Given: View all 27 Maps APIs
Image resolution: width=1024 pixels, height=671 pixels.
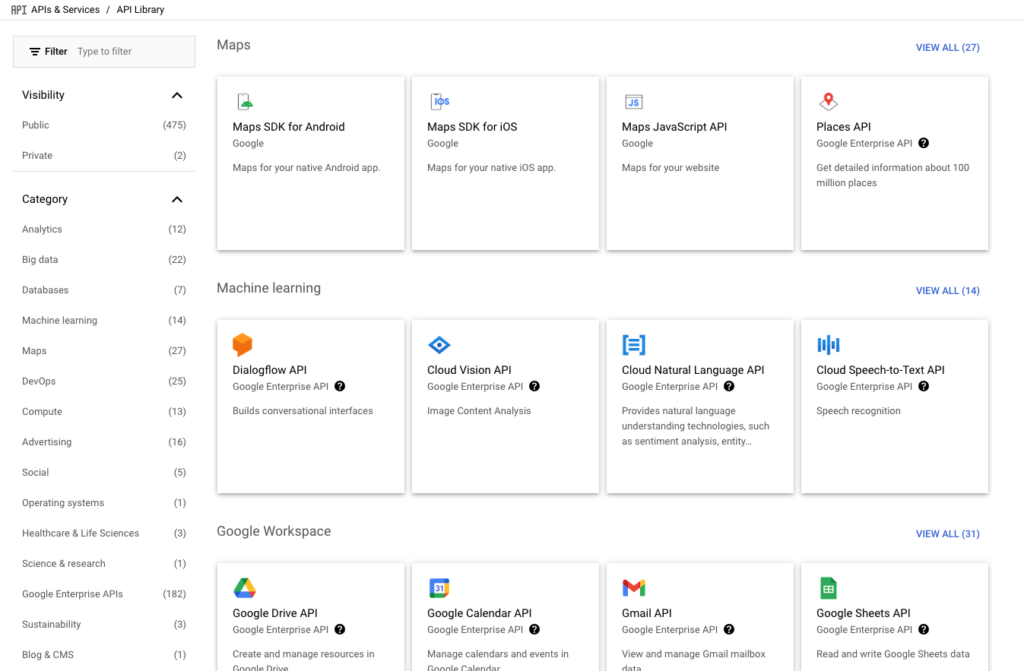Looking at the screenshot, I should 948,48.
